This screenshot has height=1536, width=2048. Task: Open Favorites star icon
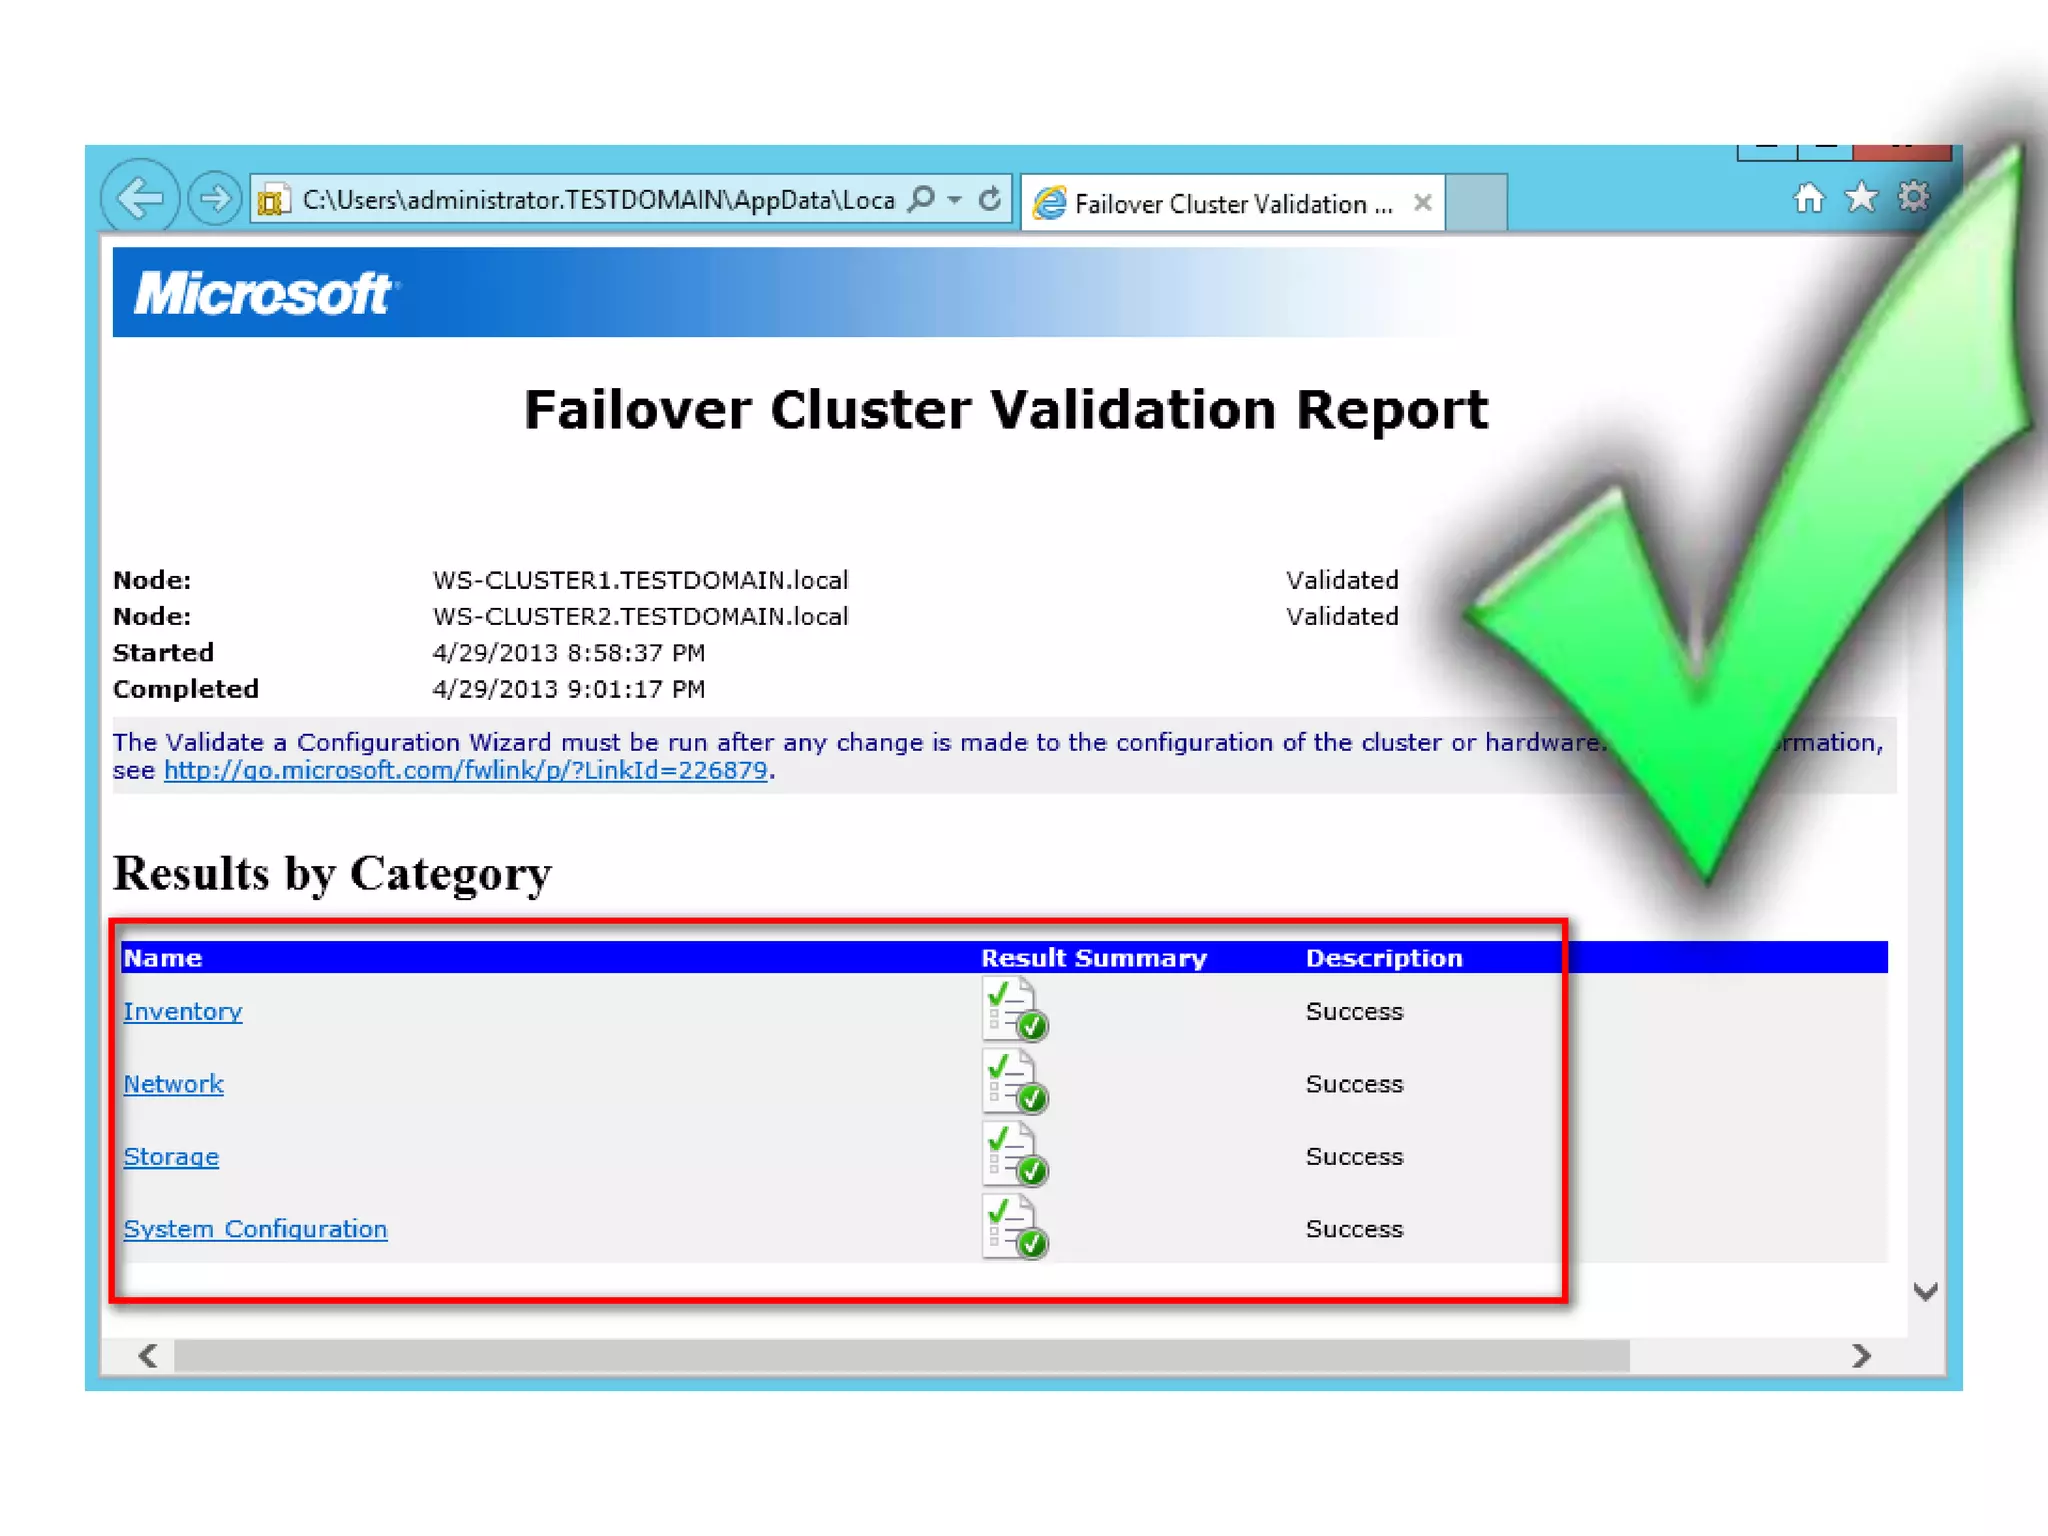point(1861,198)
